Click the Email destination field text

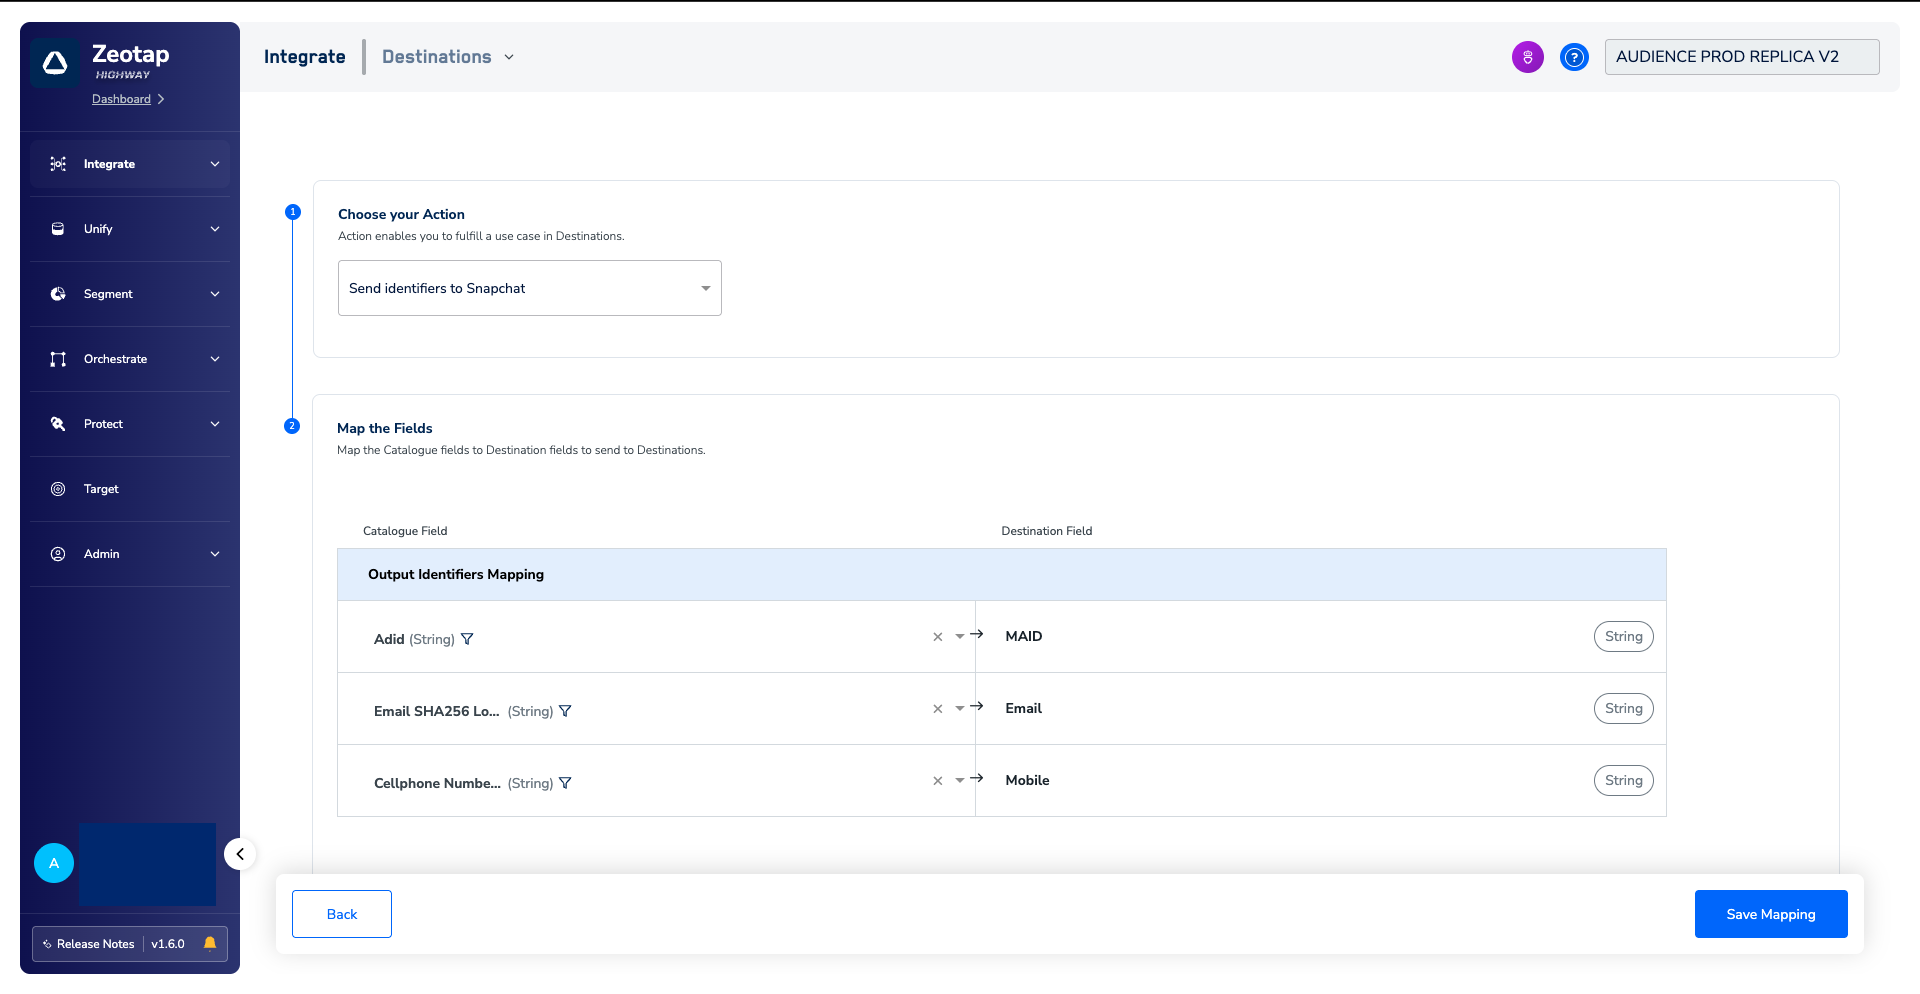coord(1023,708)
